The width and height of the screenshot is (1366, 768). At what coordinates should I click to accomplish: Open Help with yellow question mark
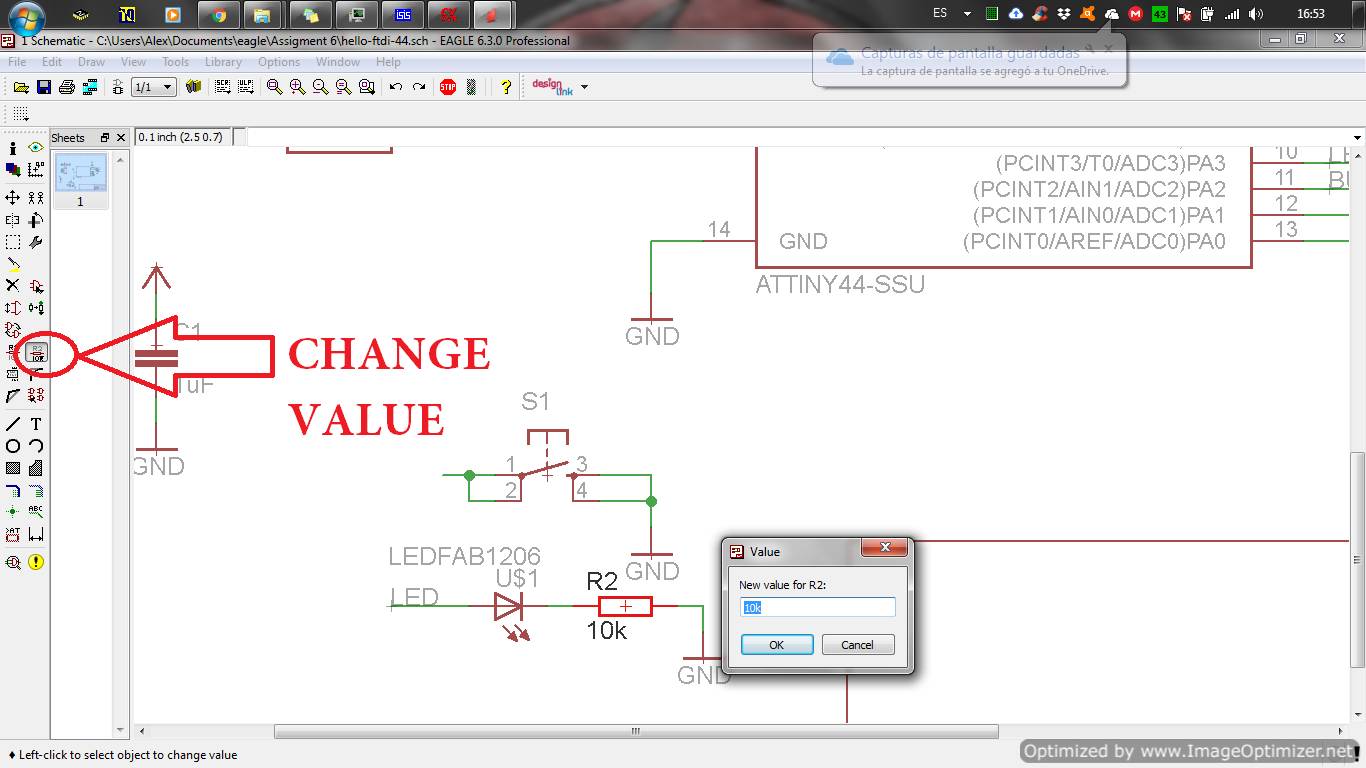506,87
